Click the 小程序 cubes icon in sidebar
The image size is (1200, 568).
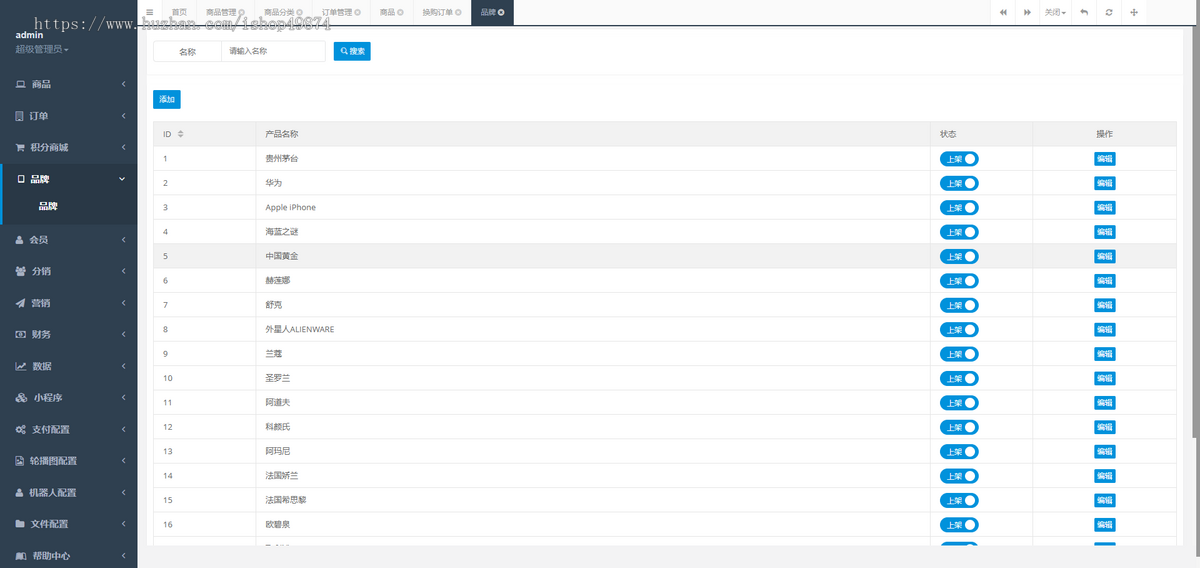point(21,397)
